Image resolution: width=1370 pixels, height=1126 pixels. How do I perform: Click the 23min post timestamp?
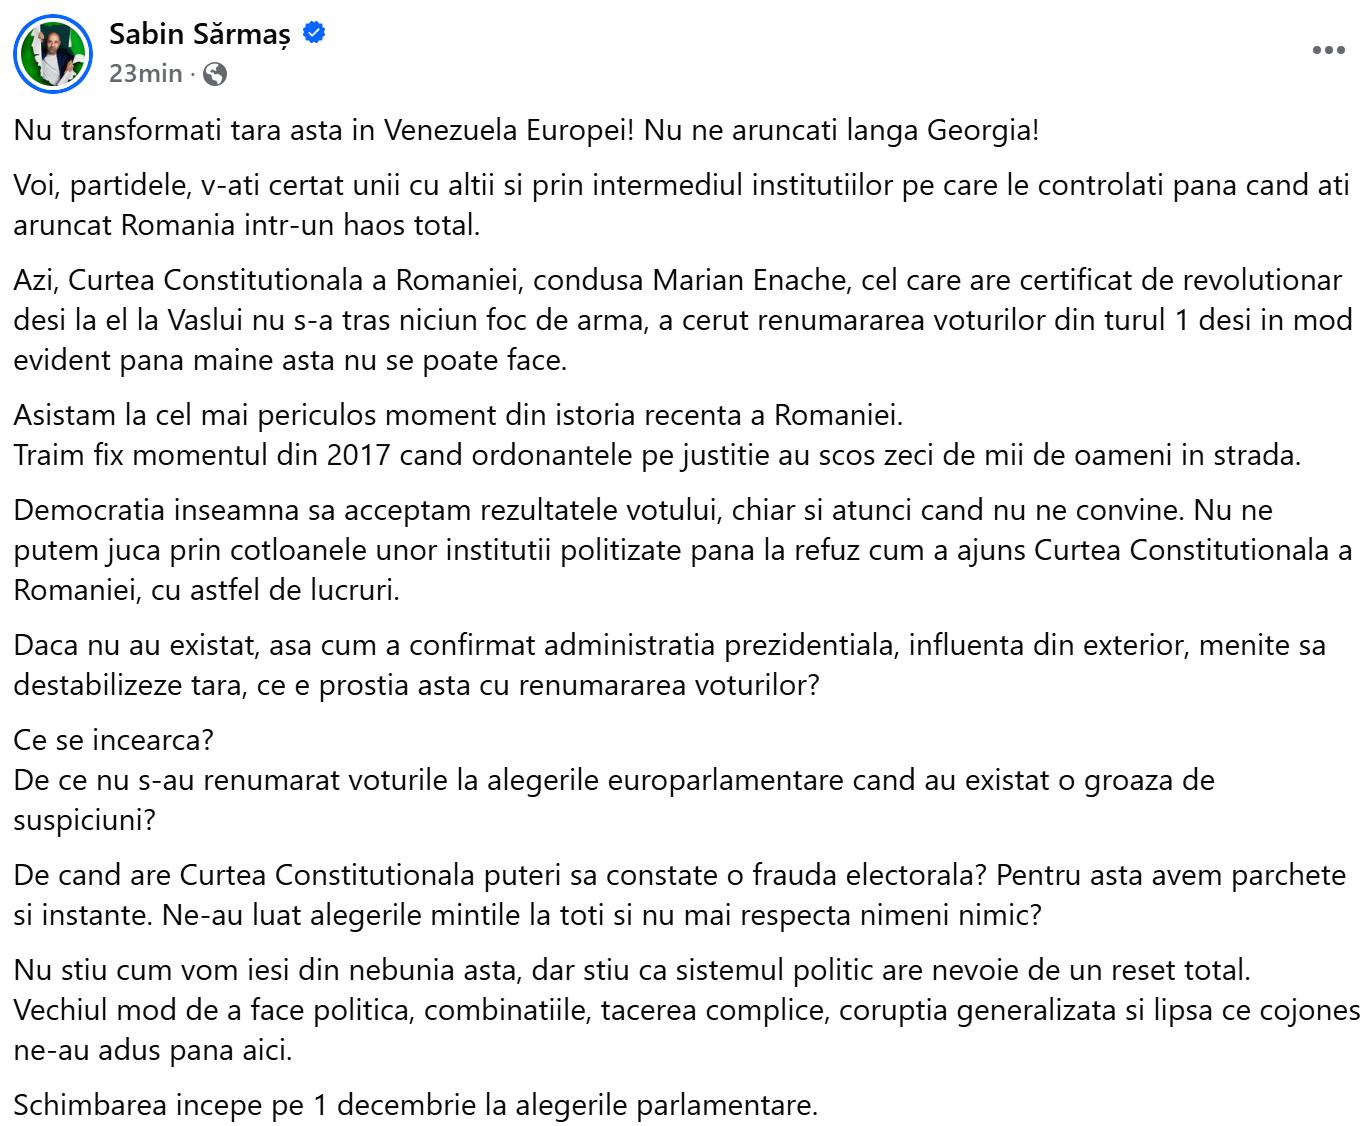(145, 73)
